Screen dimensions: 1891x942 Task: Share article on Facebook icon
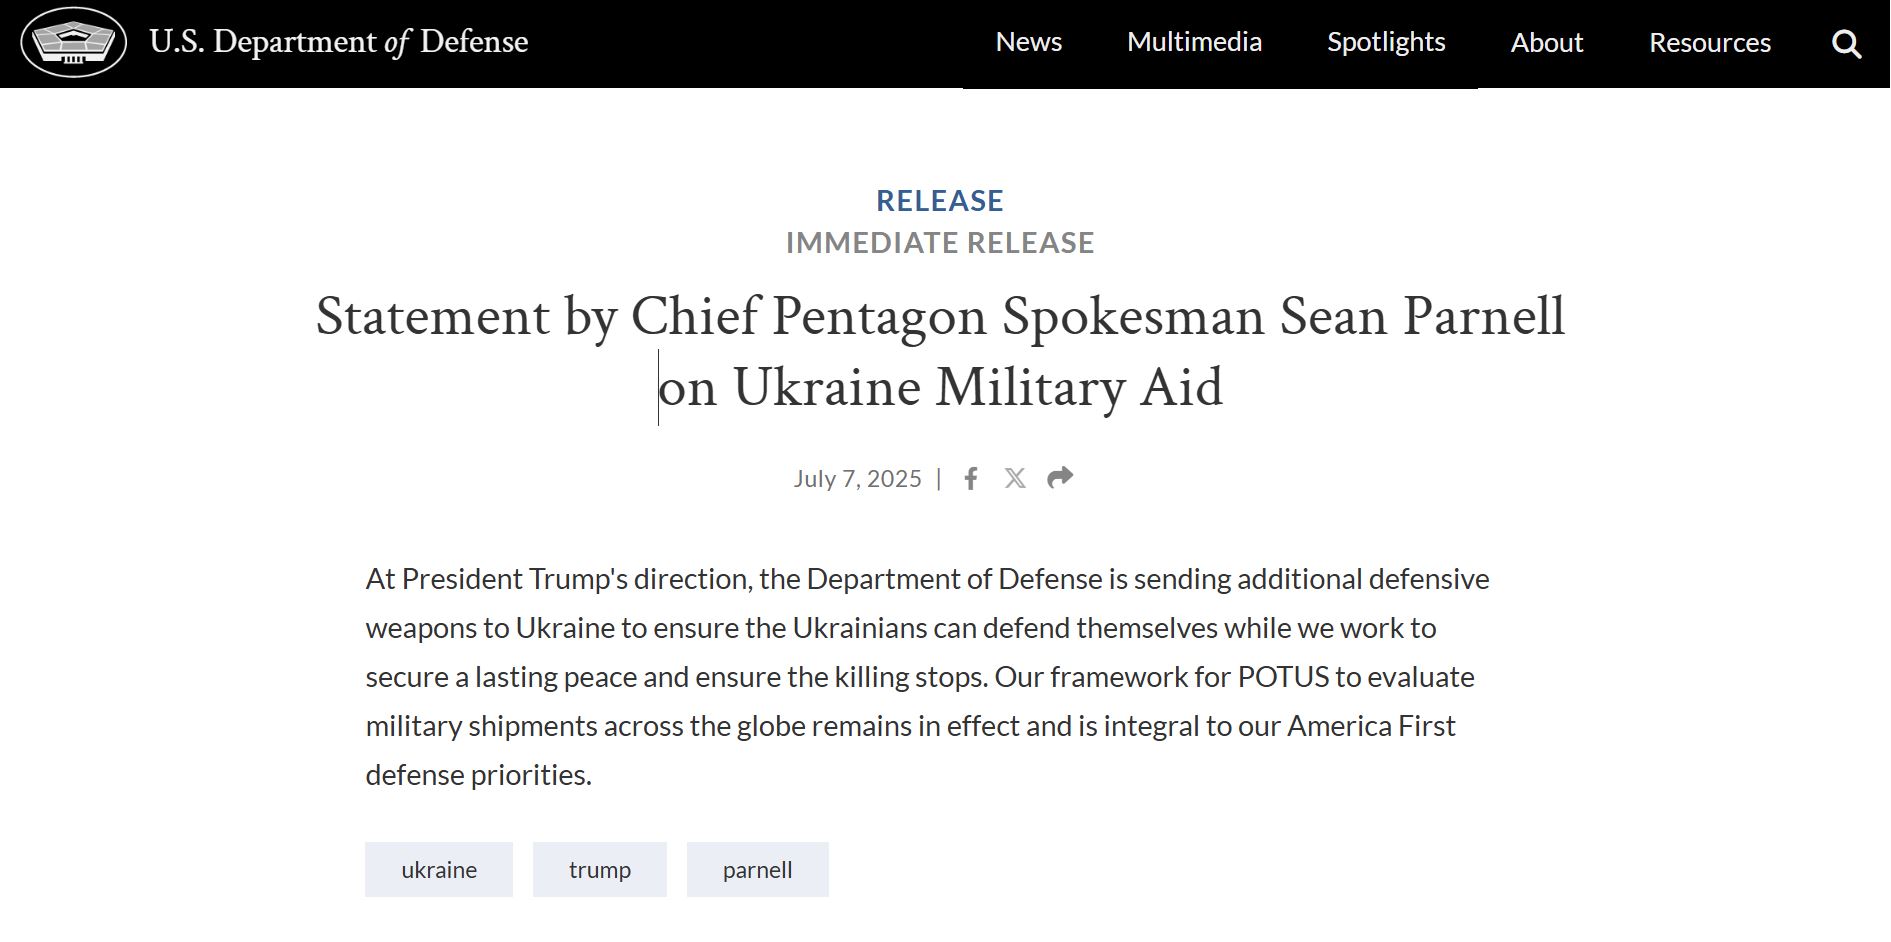(970, 478)
